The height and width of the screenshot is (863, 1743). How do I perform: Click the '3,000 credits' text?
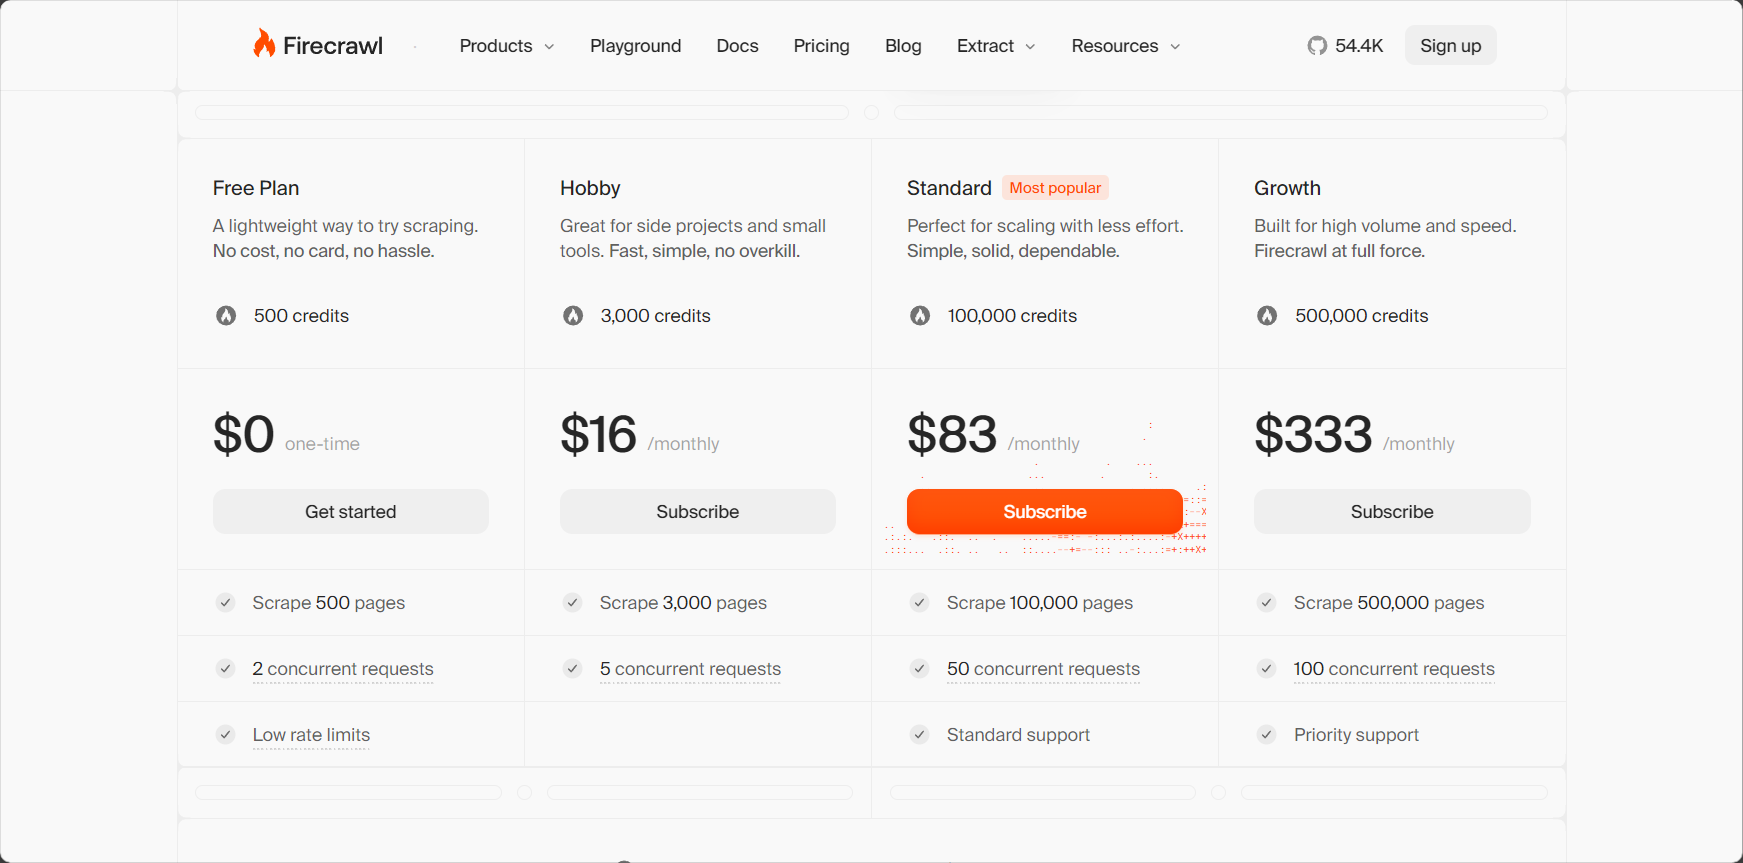click(x=655, y=316)
